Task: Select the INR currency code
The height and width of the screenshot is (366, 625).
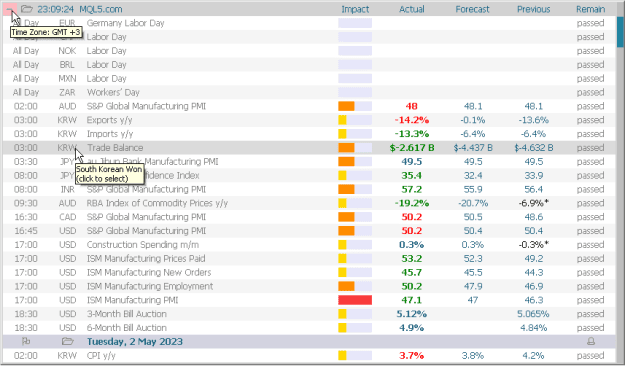Action: tap(67, 189)
